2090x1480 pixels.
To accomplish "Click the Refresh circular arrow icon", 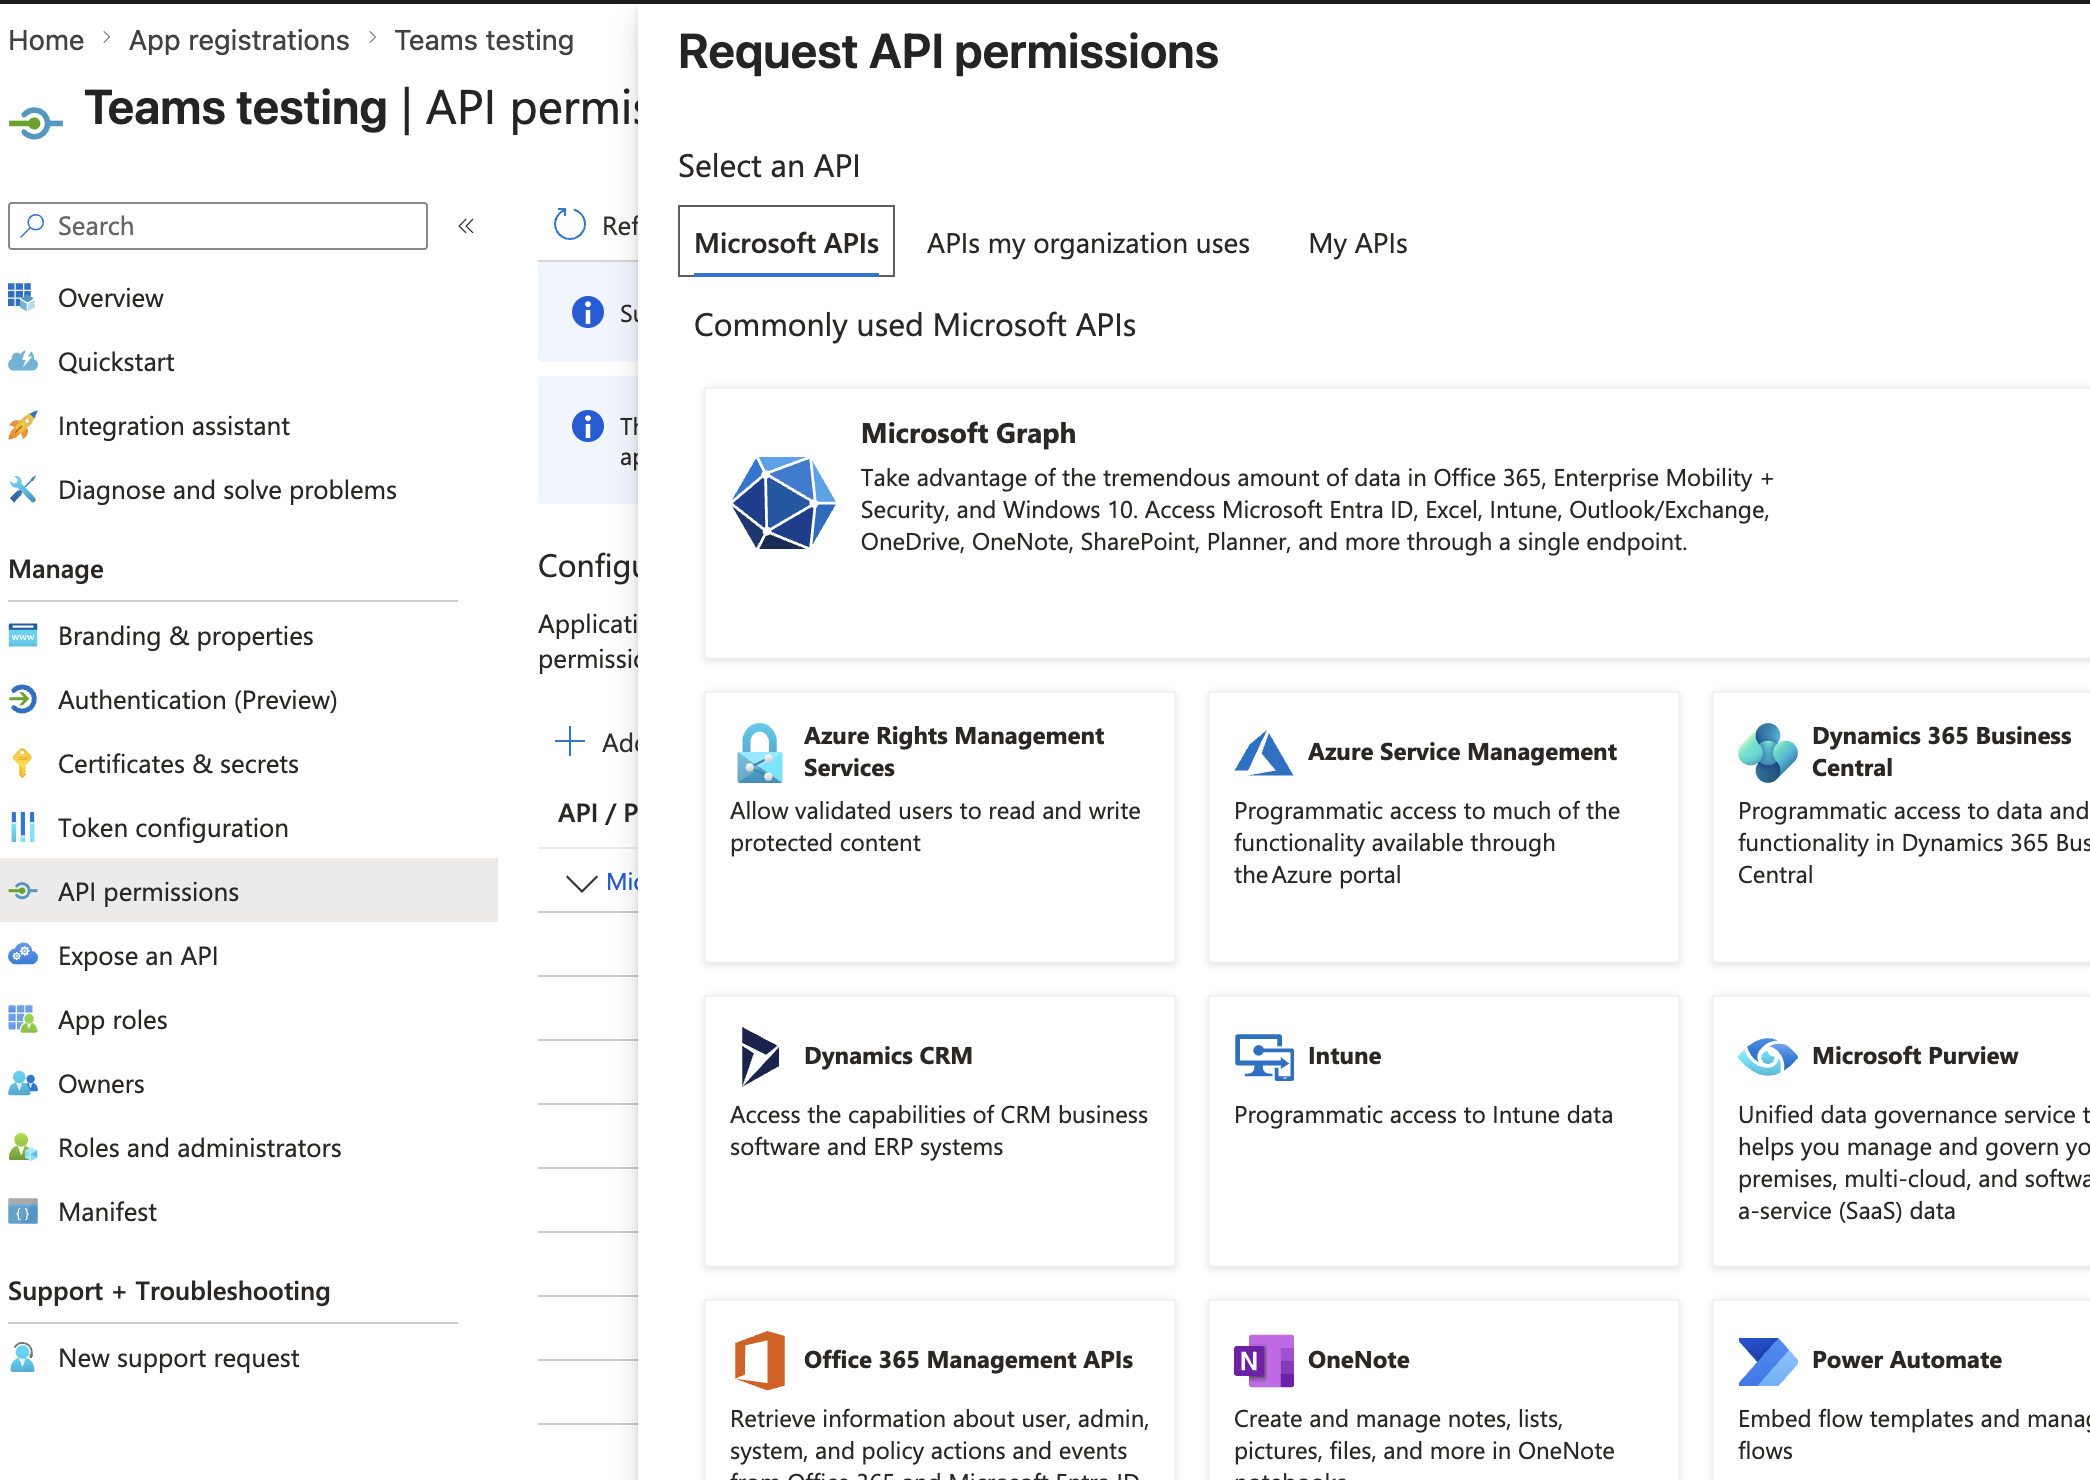I will 569,225.
